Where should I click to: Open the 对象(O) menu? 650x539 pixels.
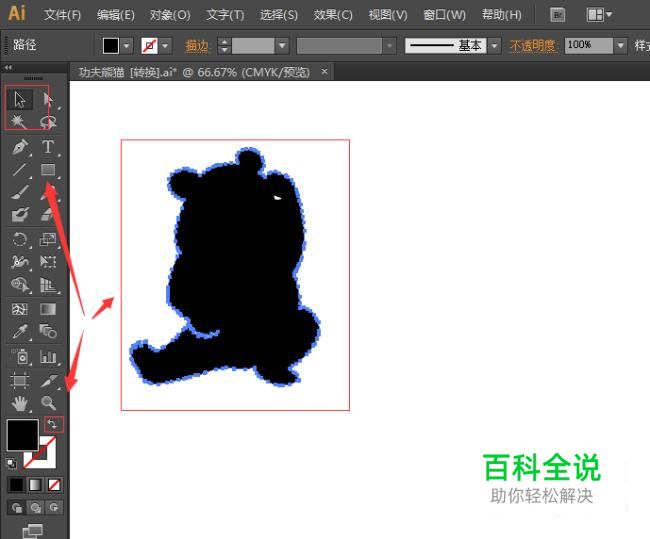[170, 15]
